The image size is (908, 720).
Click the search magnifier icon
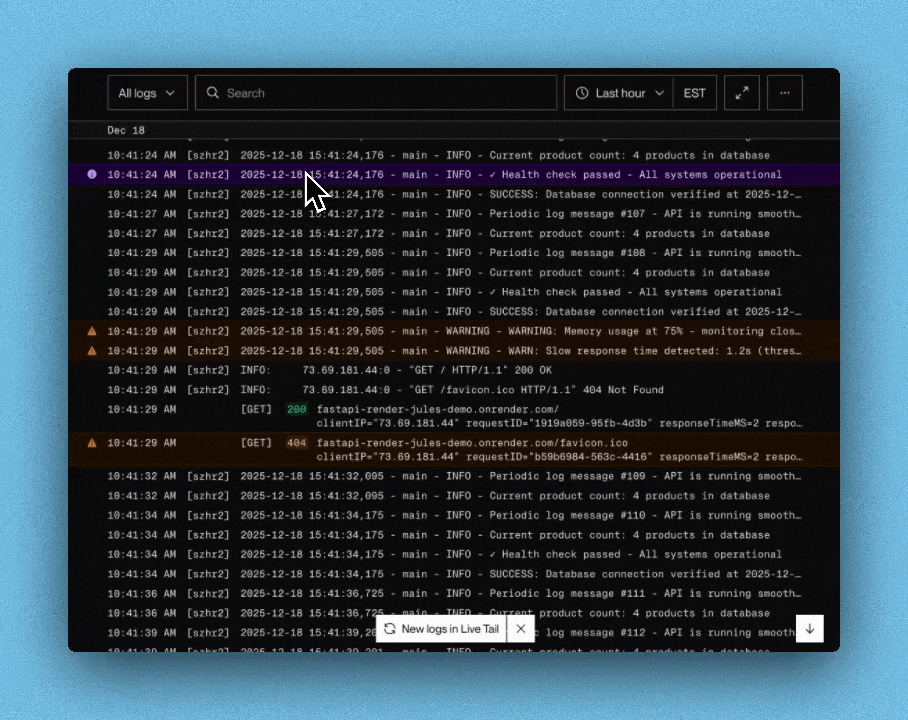(212, 92)
